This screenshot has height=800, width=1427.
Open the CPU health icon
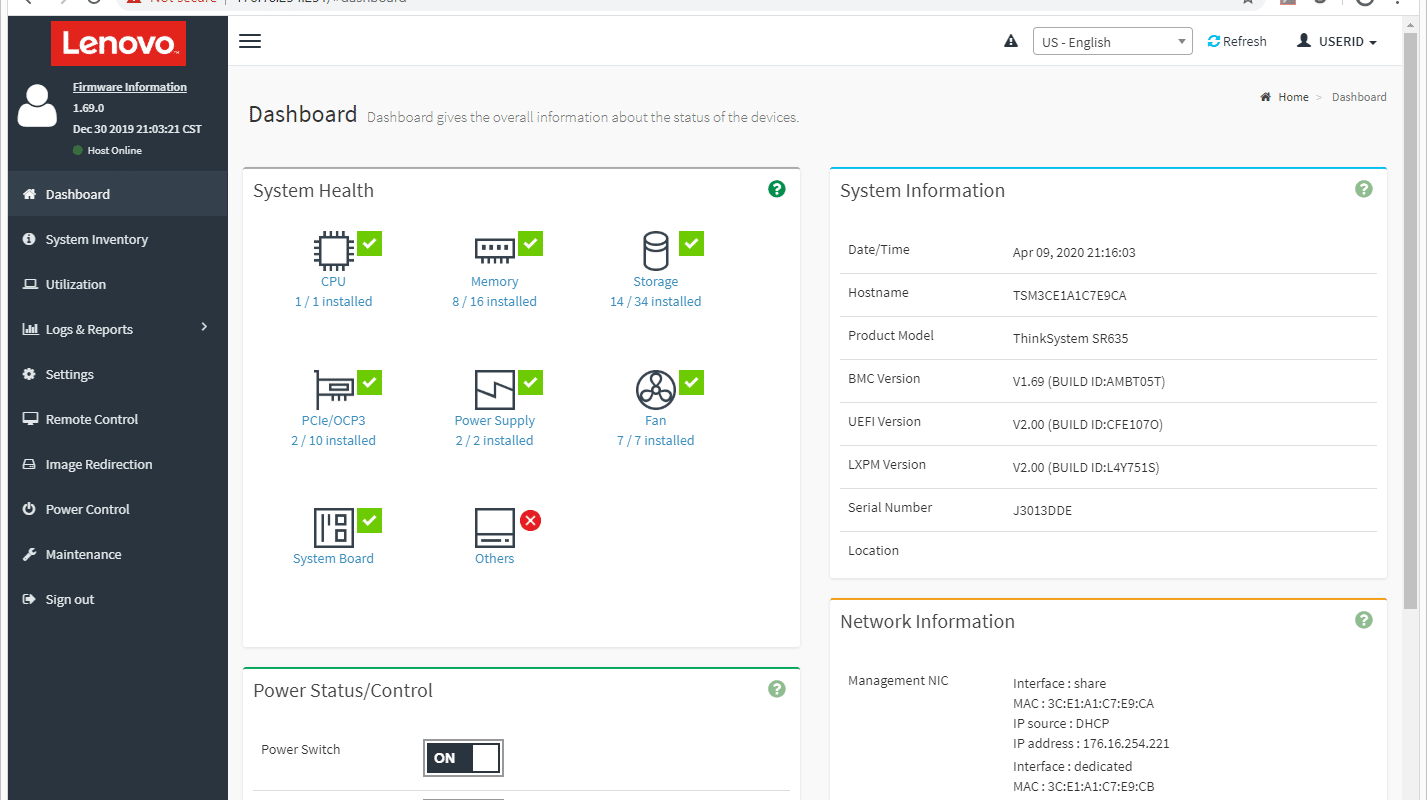[x=333, y=251]
